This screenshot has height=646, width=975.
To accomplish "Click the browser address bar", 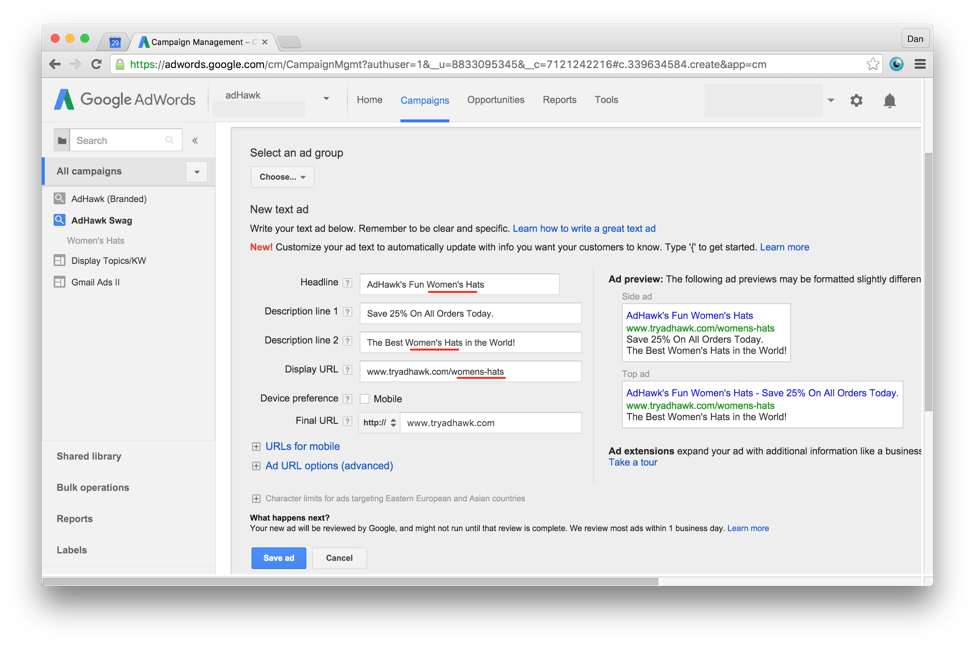I will (496, 64).
